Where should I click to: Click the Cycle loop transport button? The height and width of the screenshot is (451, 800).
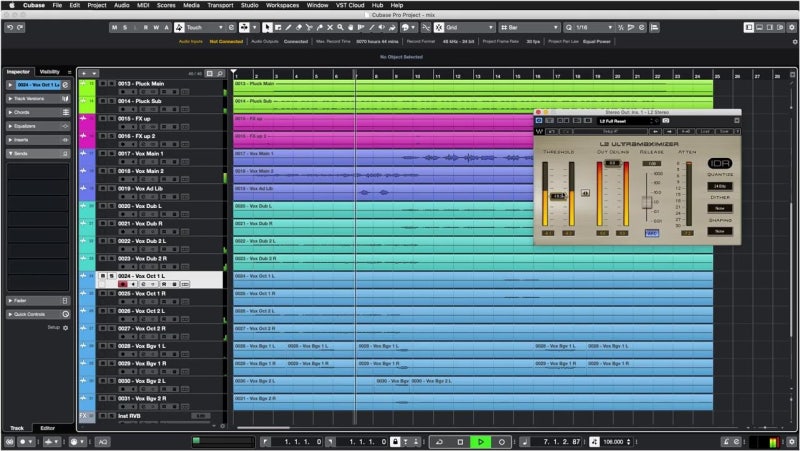tap(439, 442)
